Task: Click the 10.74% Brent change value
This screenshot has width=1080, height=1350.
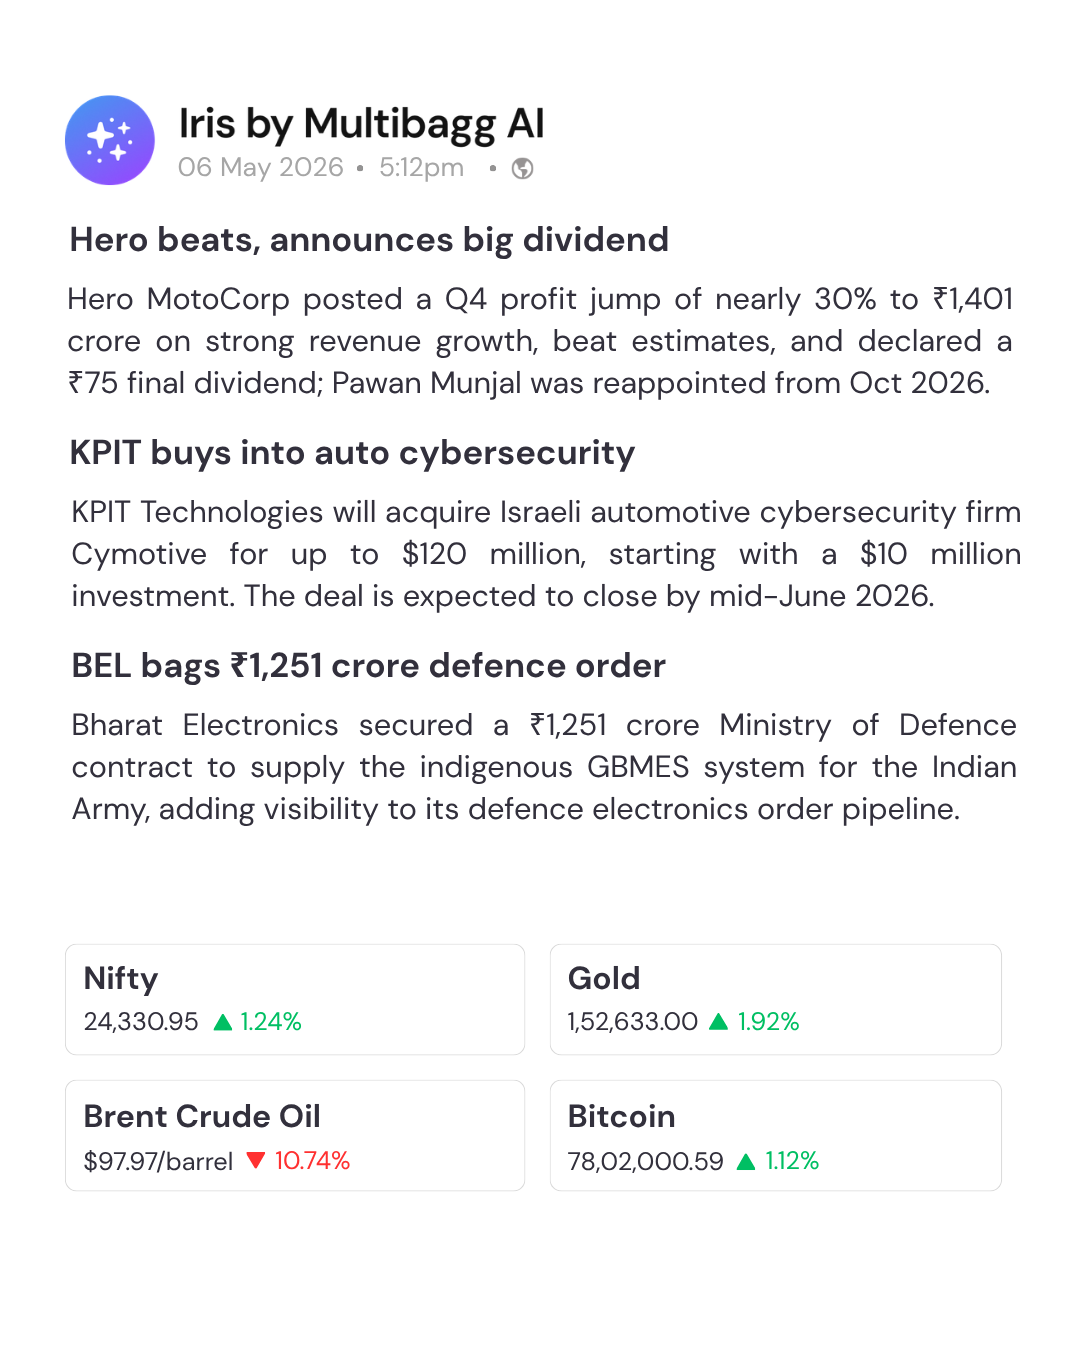Action: [312, 1160]
